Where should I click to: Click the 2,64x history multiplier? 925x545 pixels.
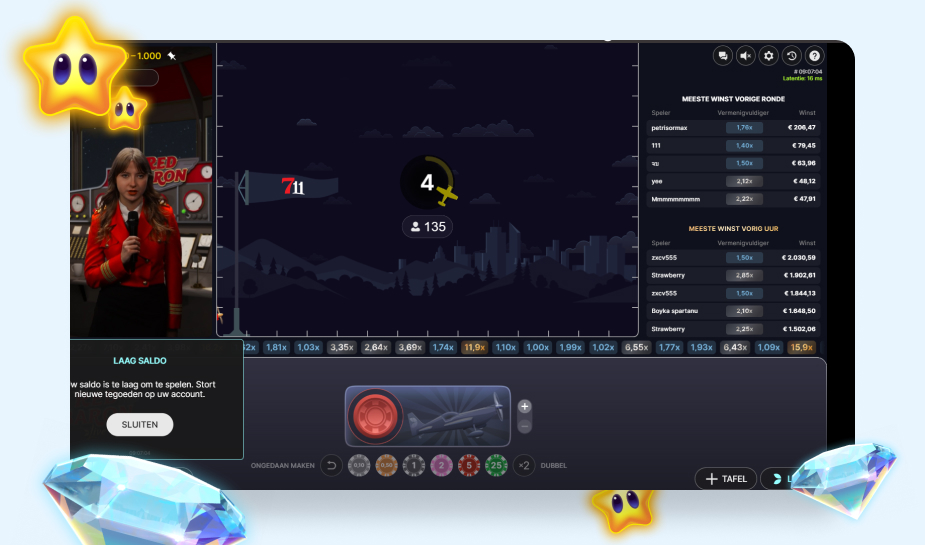pos(376,347)
